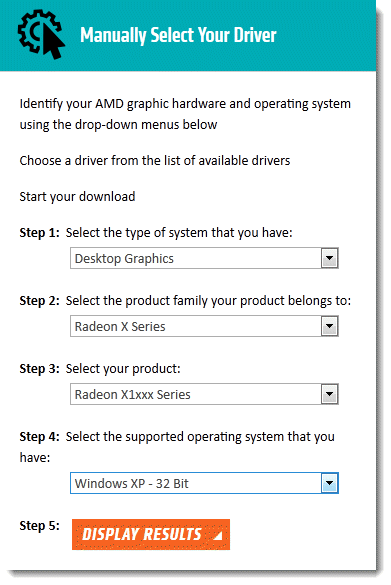Click the Step 4 operating system label
Screen dimensions: 391x585
(177, 447)
